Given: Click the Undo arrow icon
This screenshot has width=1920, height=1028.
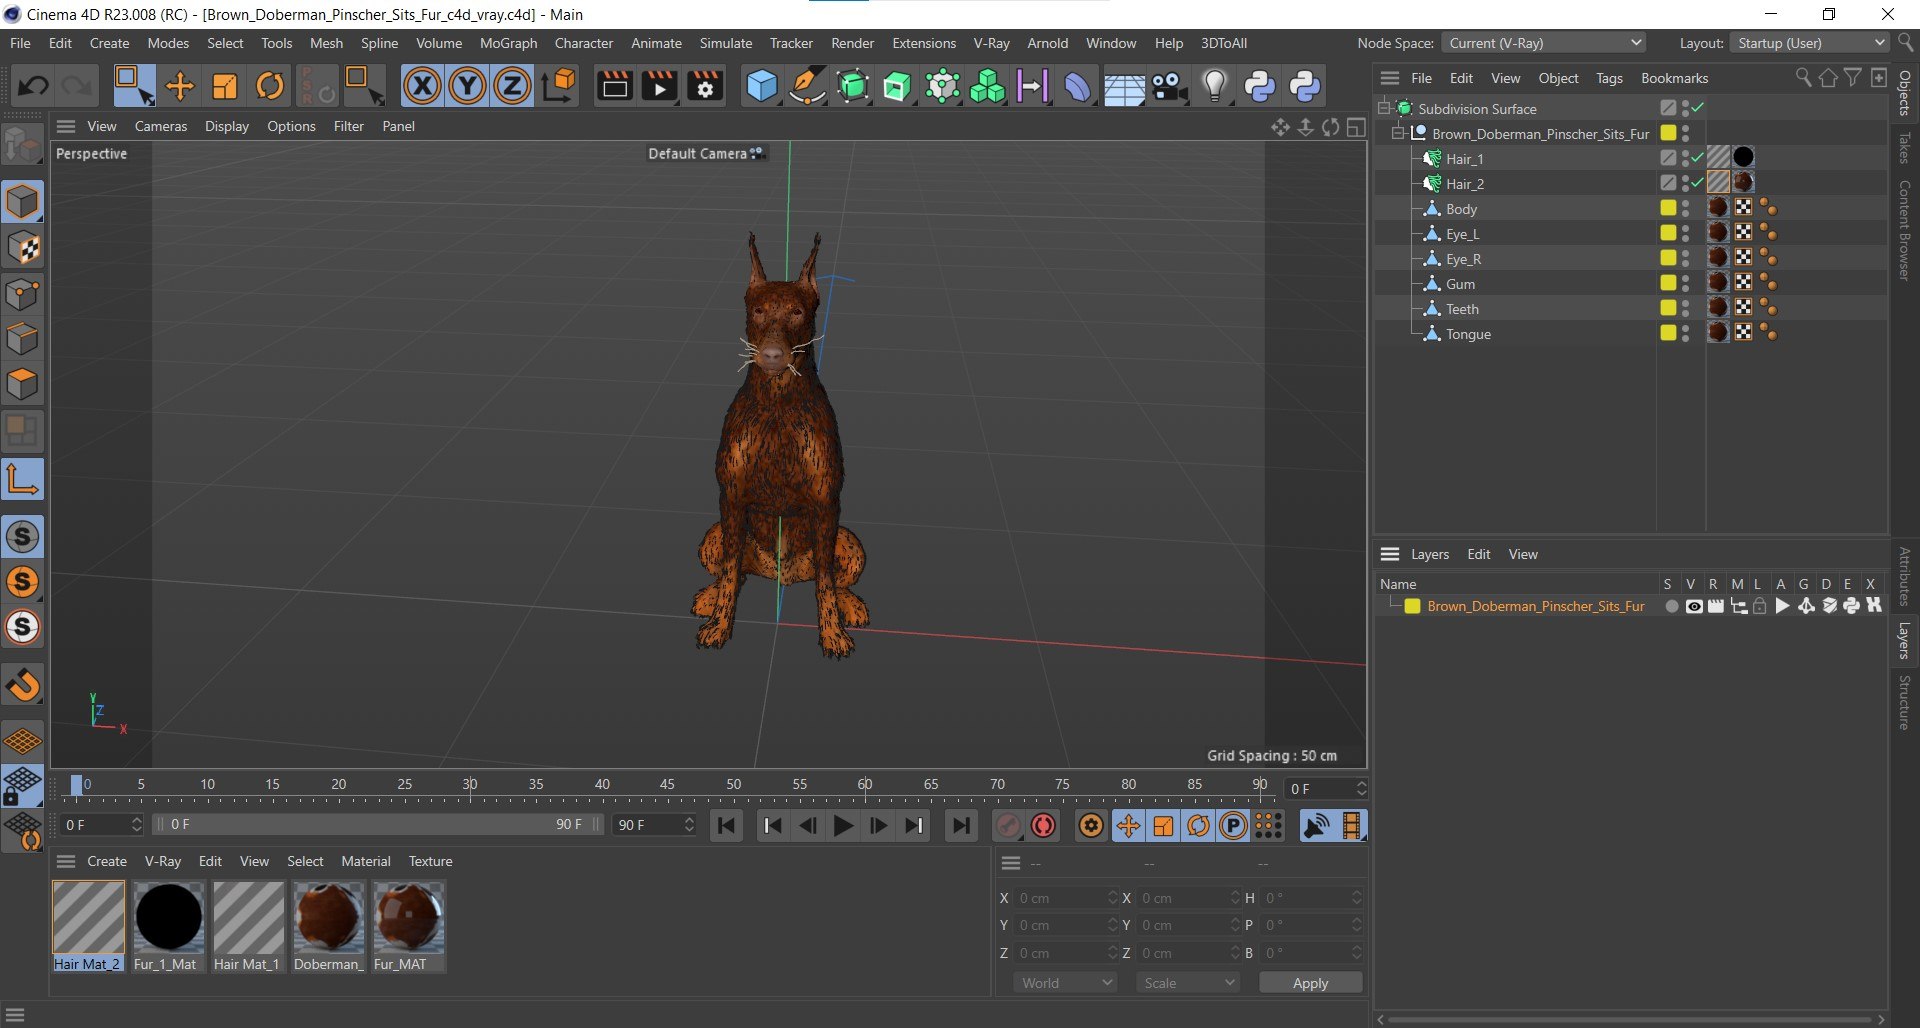Looking at the screenshot, I should (x=32, y=86).
